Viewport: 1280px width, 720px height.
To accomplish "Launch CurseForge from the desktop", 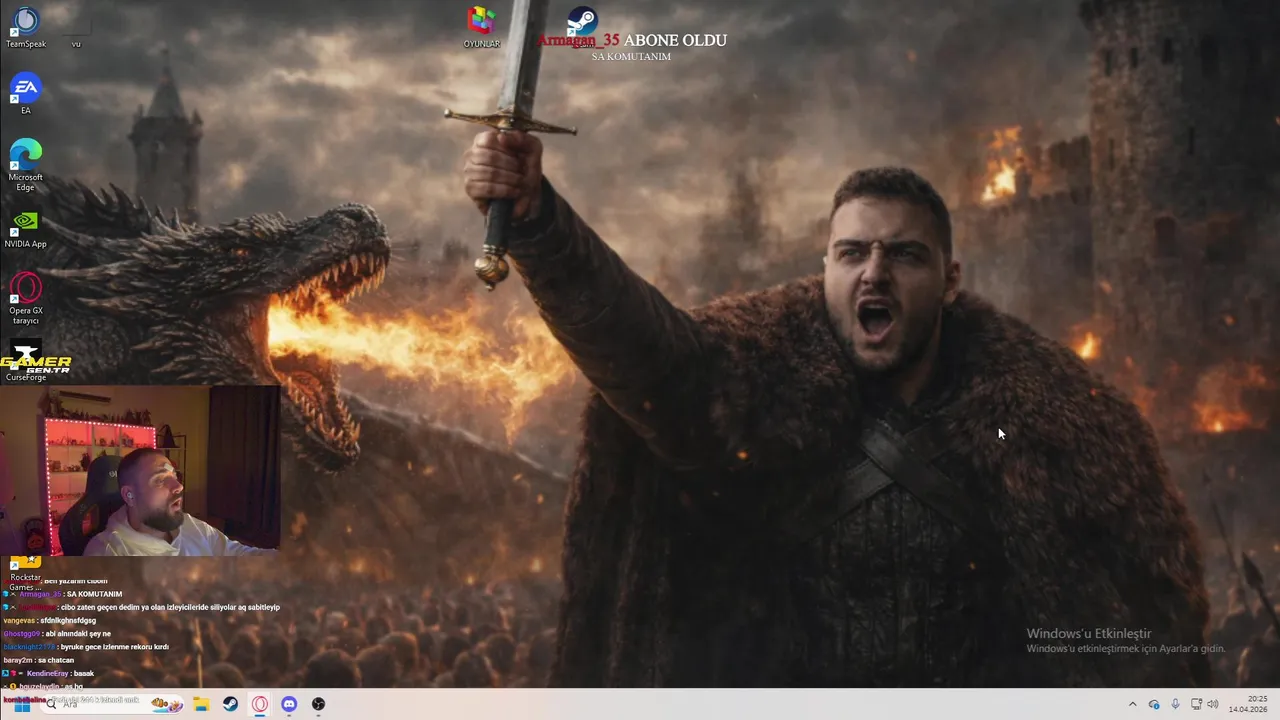I will click(26, 362).
